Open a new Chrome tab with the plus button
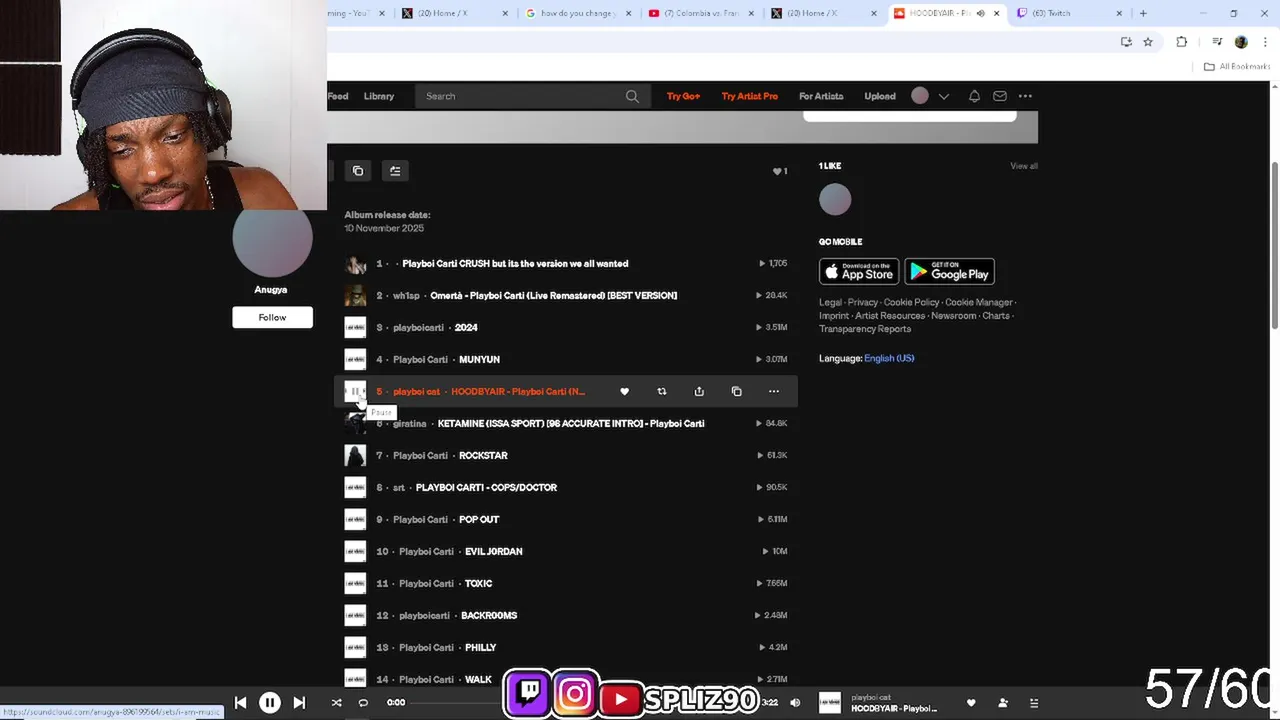Screen dimensions: 1280x720 (x=1143, y=13)
